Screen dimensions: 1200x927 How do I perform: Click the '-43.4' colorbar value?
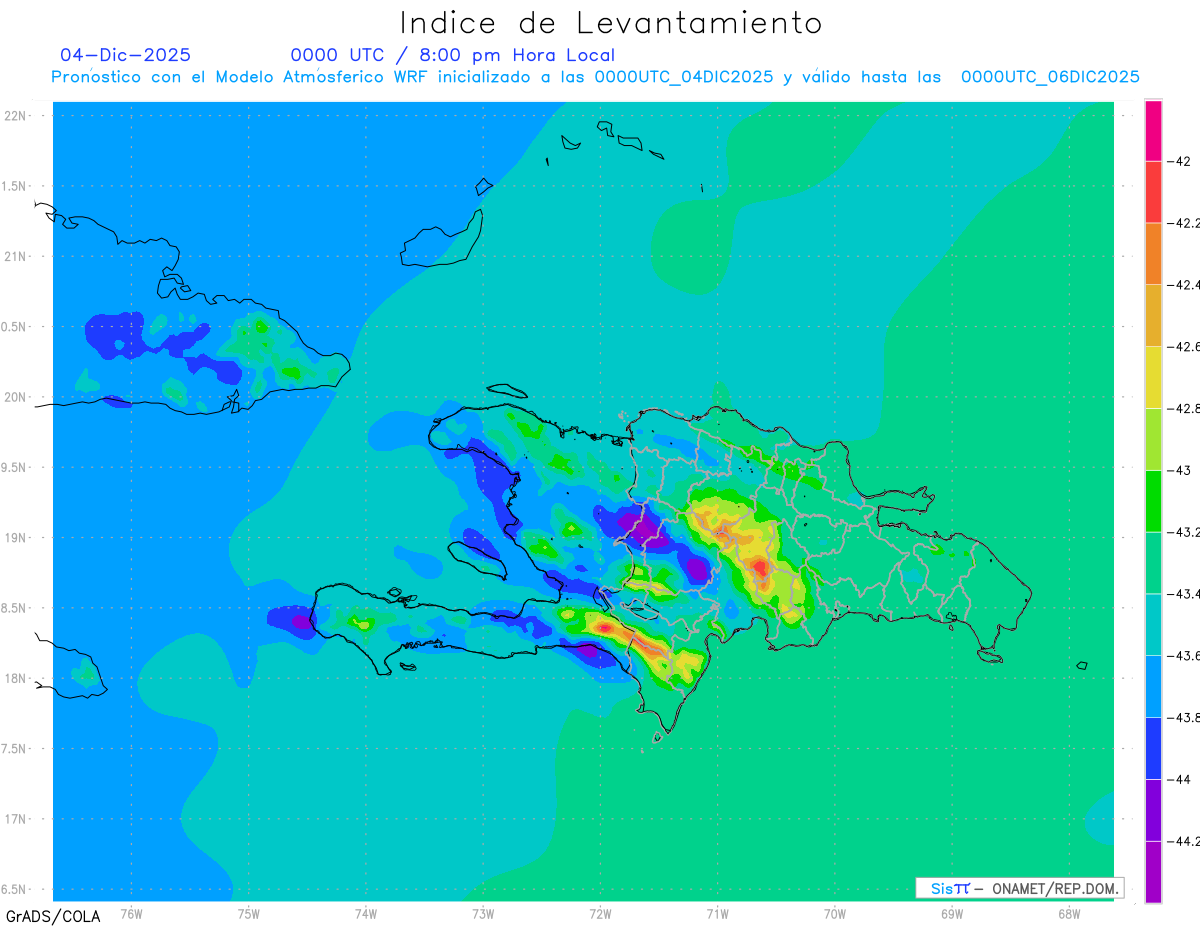pyautogui.click(x=1184, y=594)
